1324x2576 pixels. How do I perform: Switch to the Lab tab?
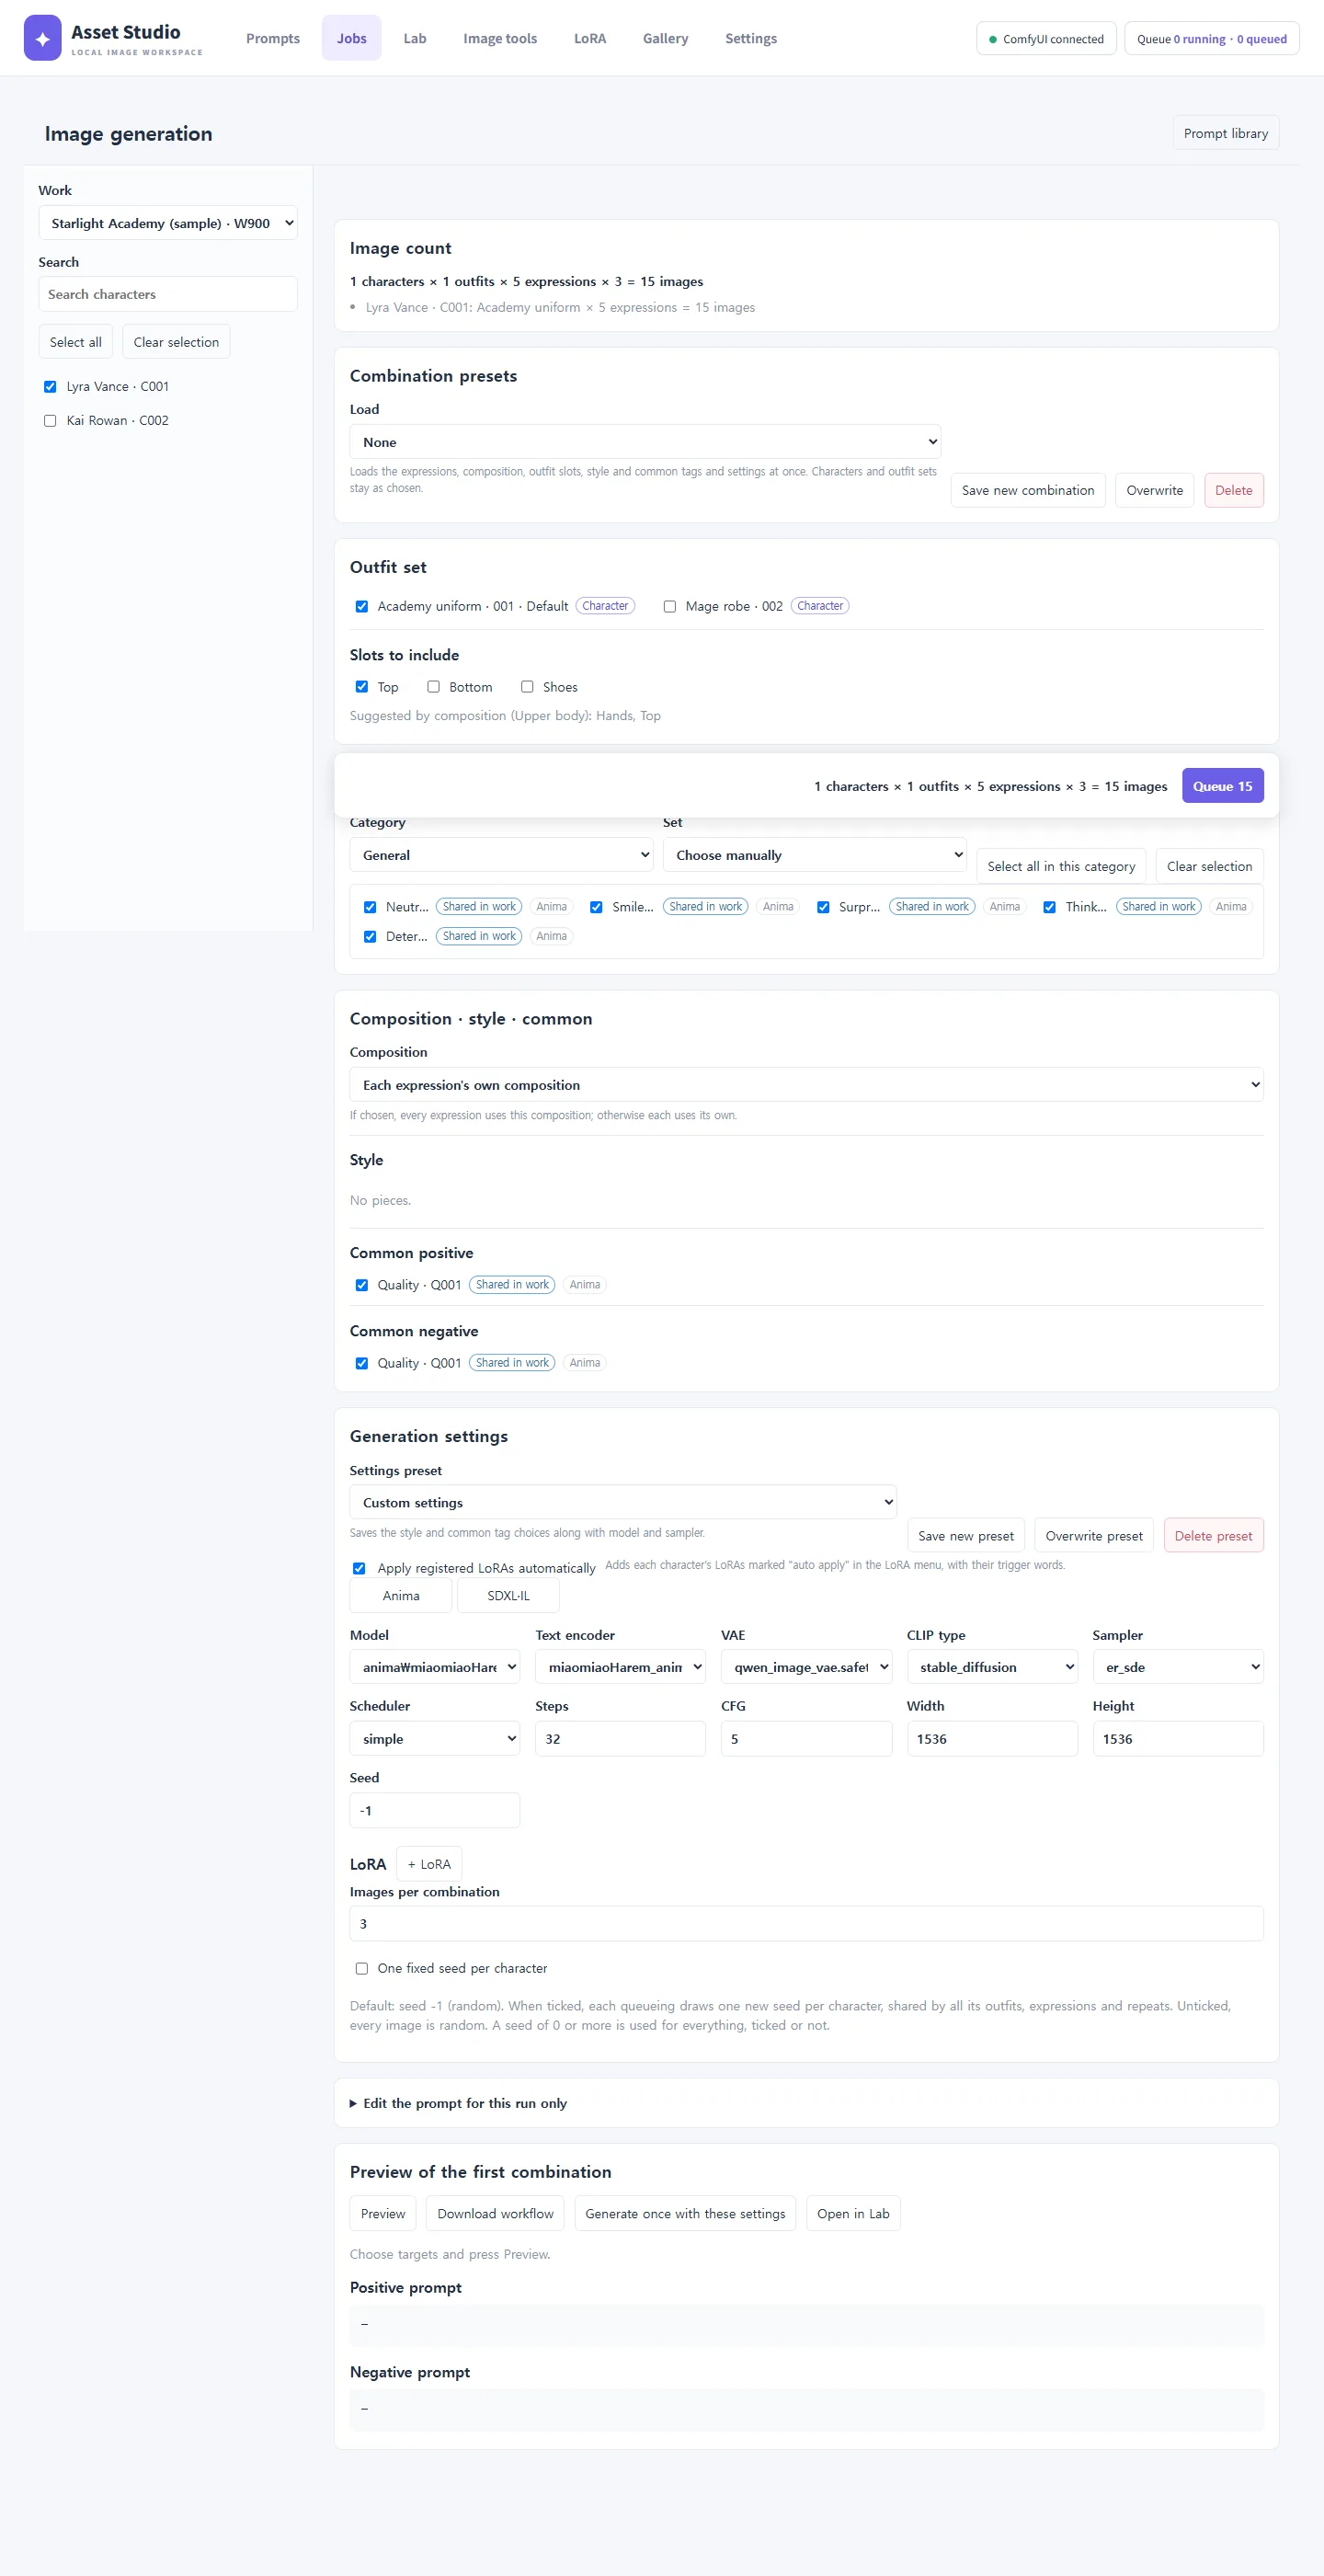coord(415,38)
